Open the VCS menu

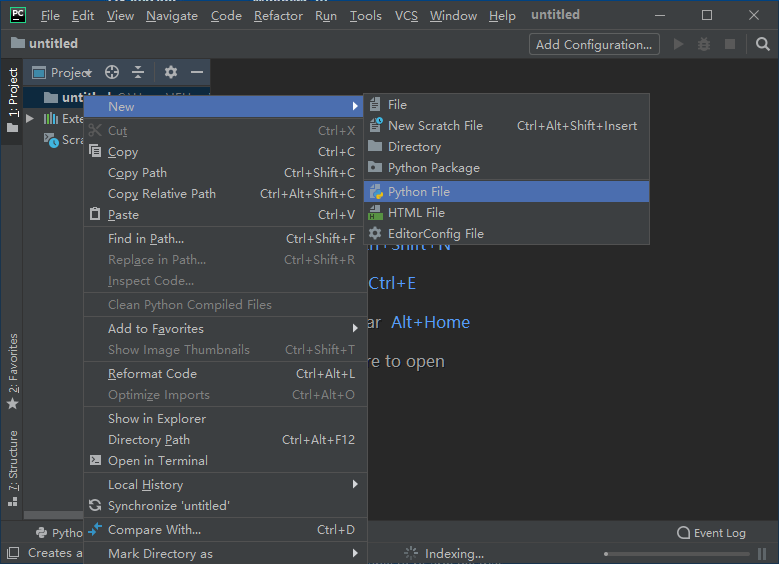[x=406, y=16]
